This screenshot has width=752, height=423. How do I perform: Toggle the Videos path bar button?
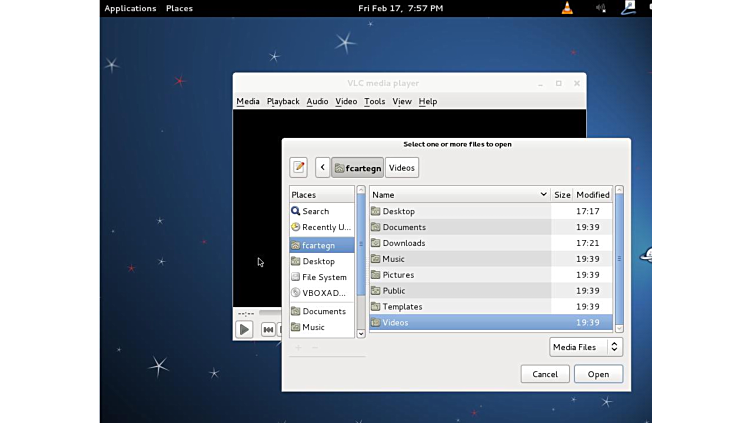click(402, 168)
